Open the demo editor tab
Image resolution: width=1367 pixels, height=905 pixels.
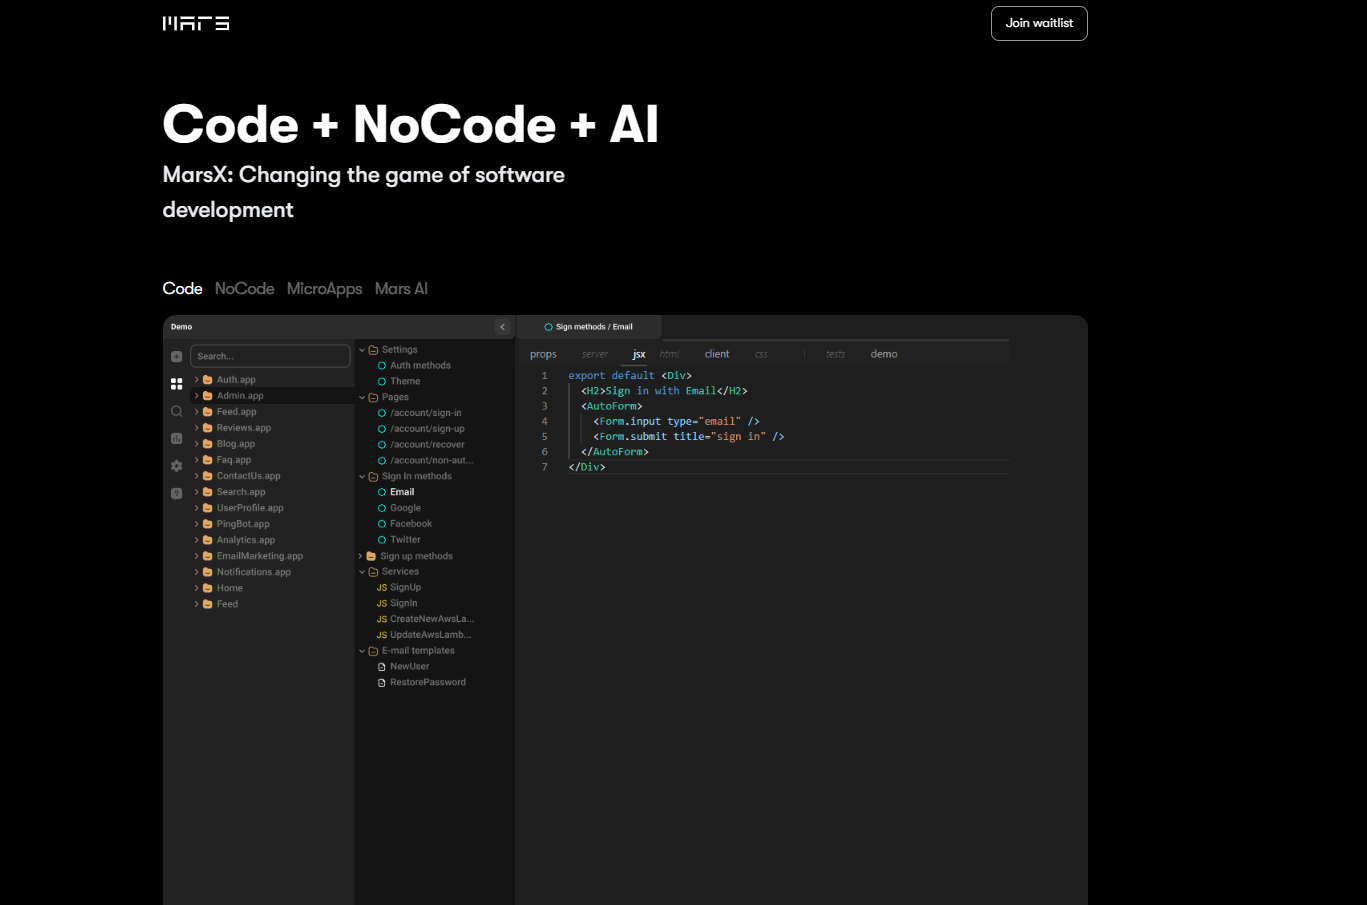(884, 354)
